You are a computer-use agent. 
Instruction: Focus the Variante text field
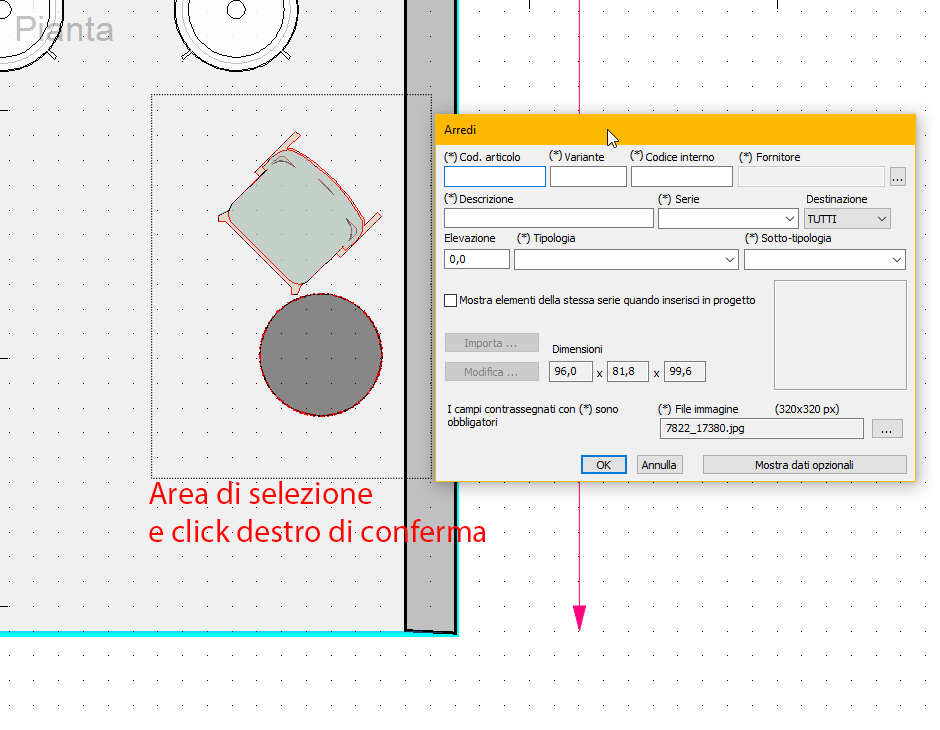[x=588, y=177]
